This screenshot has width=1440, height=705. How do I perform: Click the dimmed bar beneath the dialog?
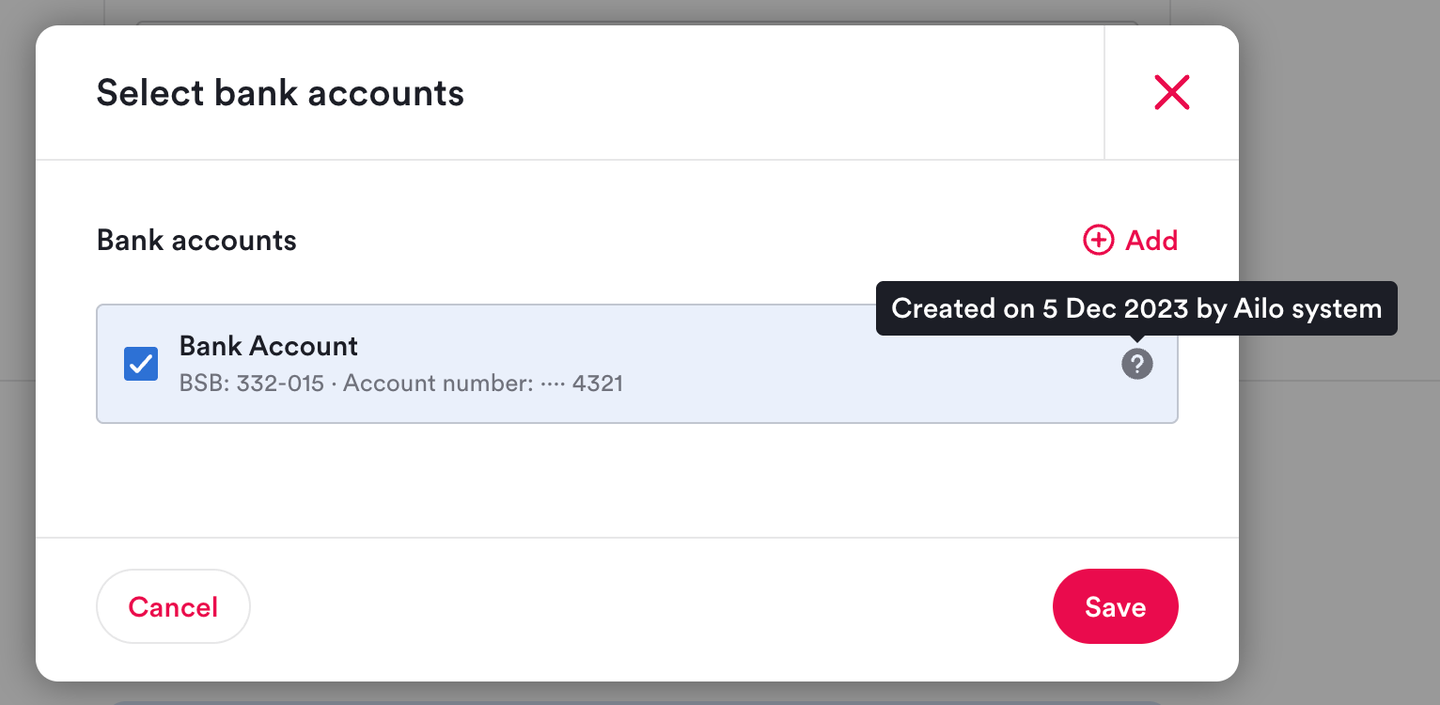point(637,699)
